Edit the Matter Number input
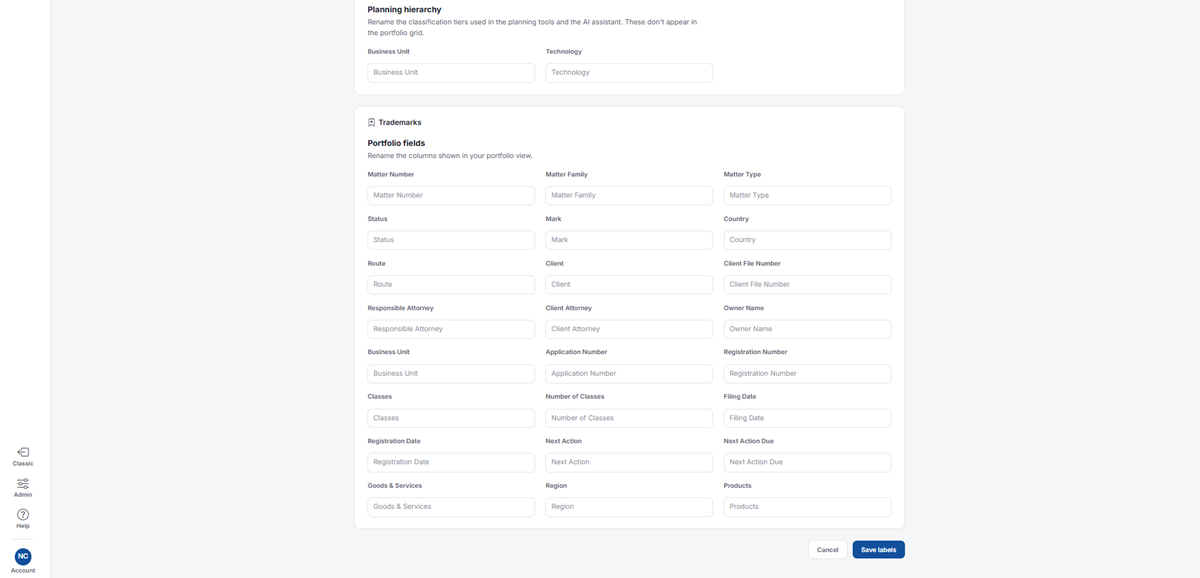Image resolution: width=1200 pixels, height=578 pixels. [451, 196]
